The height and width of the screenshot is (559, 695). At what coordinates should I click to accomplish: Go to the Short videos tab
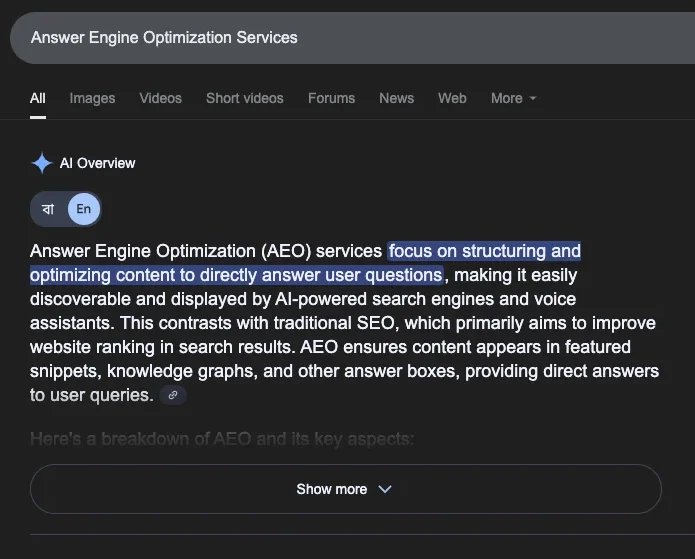pos(245,98)
